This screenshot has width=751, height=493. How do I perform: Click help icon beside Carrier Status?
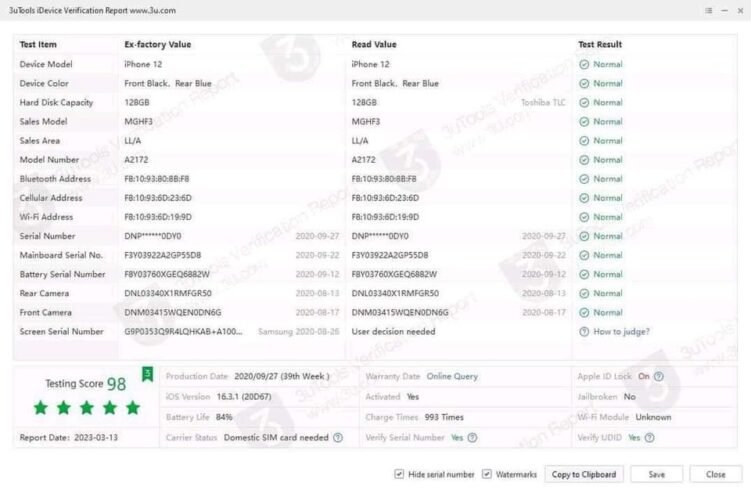click(x=338, y=438)
